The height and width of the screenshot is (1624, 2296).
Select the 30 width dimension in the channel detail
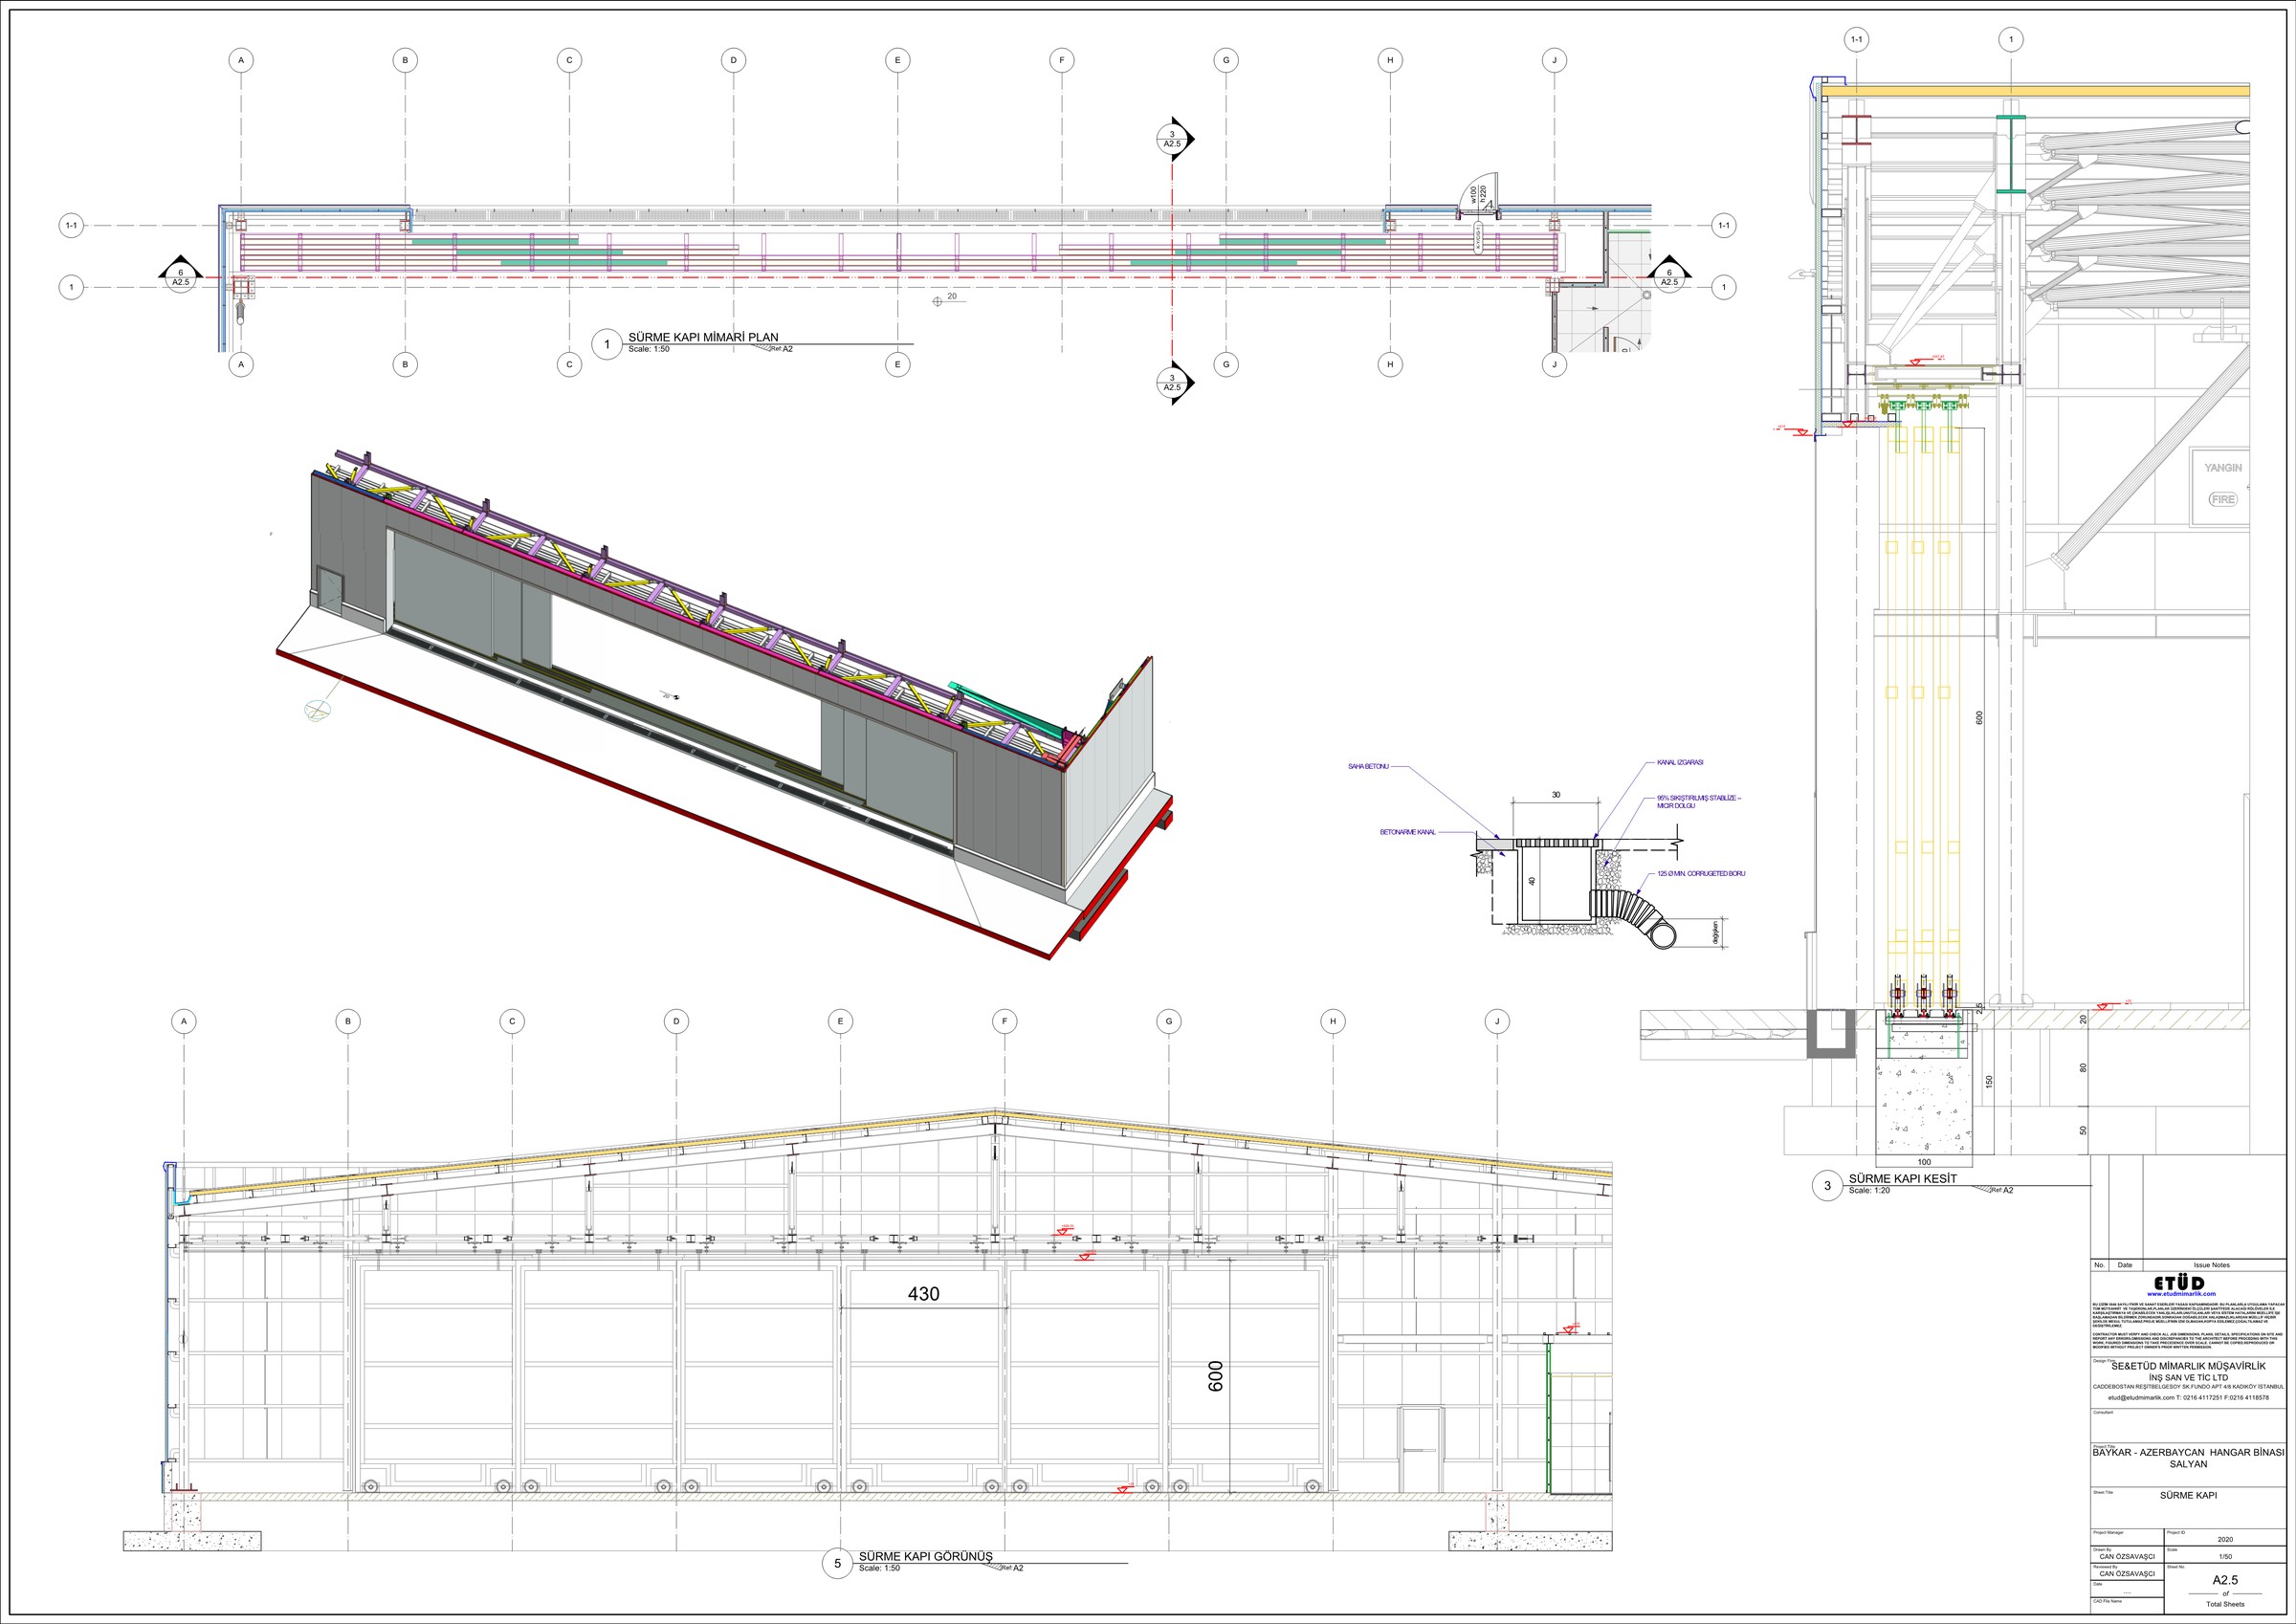(x=1556, y=795)
